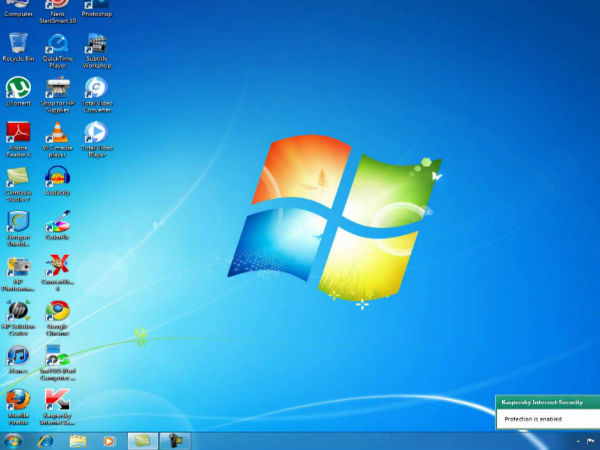Viewport: 600px width, 450px height.
Task: Select the red X icon shortcut
Action: pyautogui.click(x=57, y=273)
